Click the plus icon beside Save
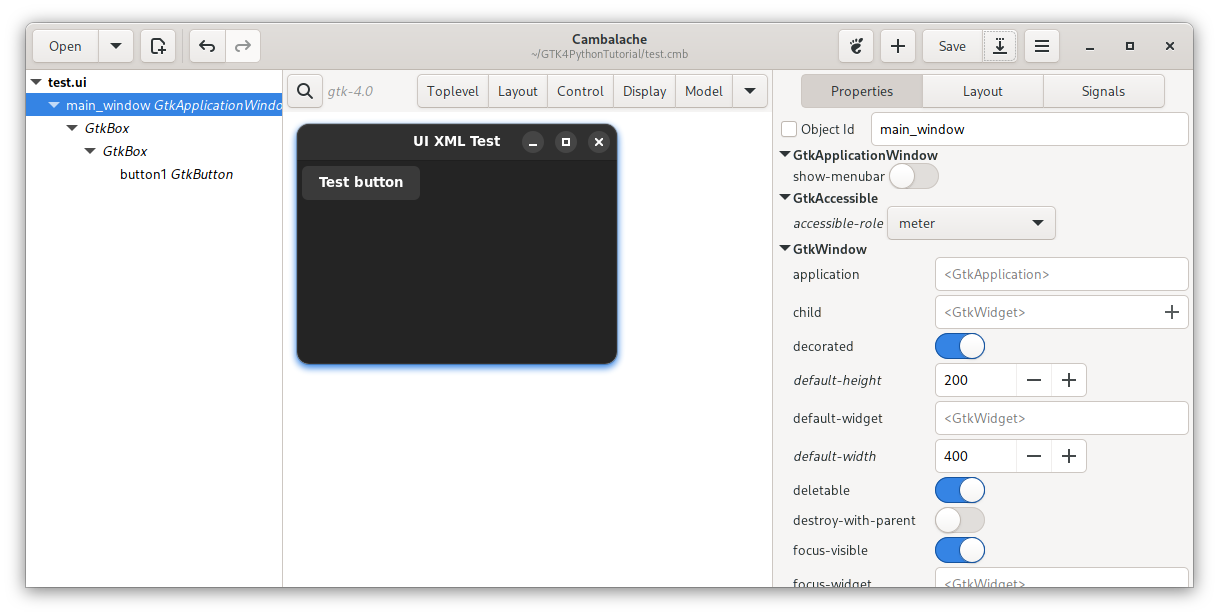The image size is (1219, 616). click(x=898, y=46)
